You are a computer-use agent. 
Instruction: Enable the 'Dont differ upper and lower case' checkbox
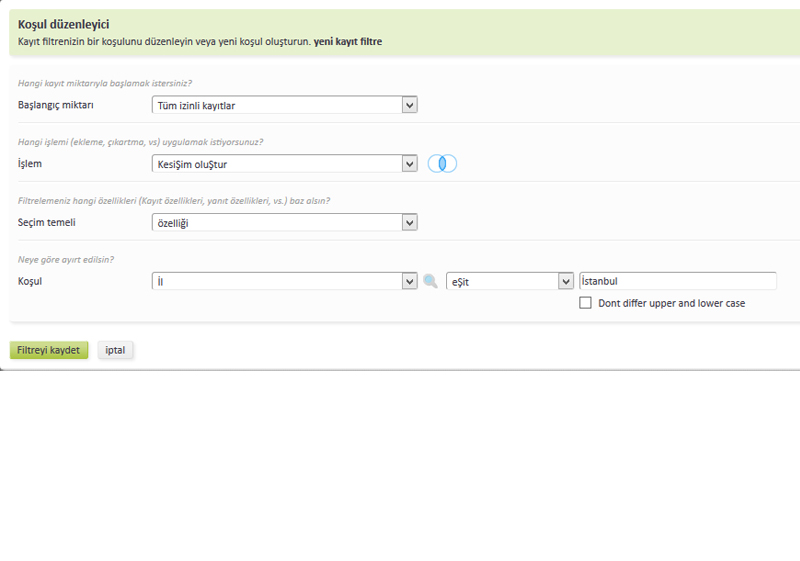point(585,303)
